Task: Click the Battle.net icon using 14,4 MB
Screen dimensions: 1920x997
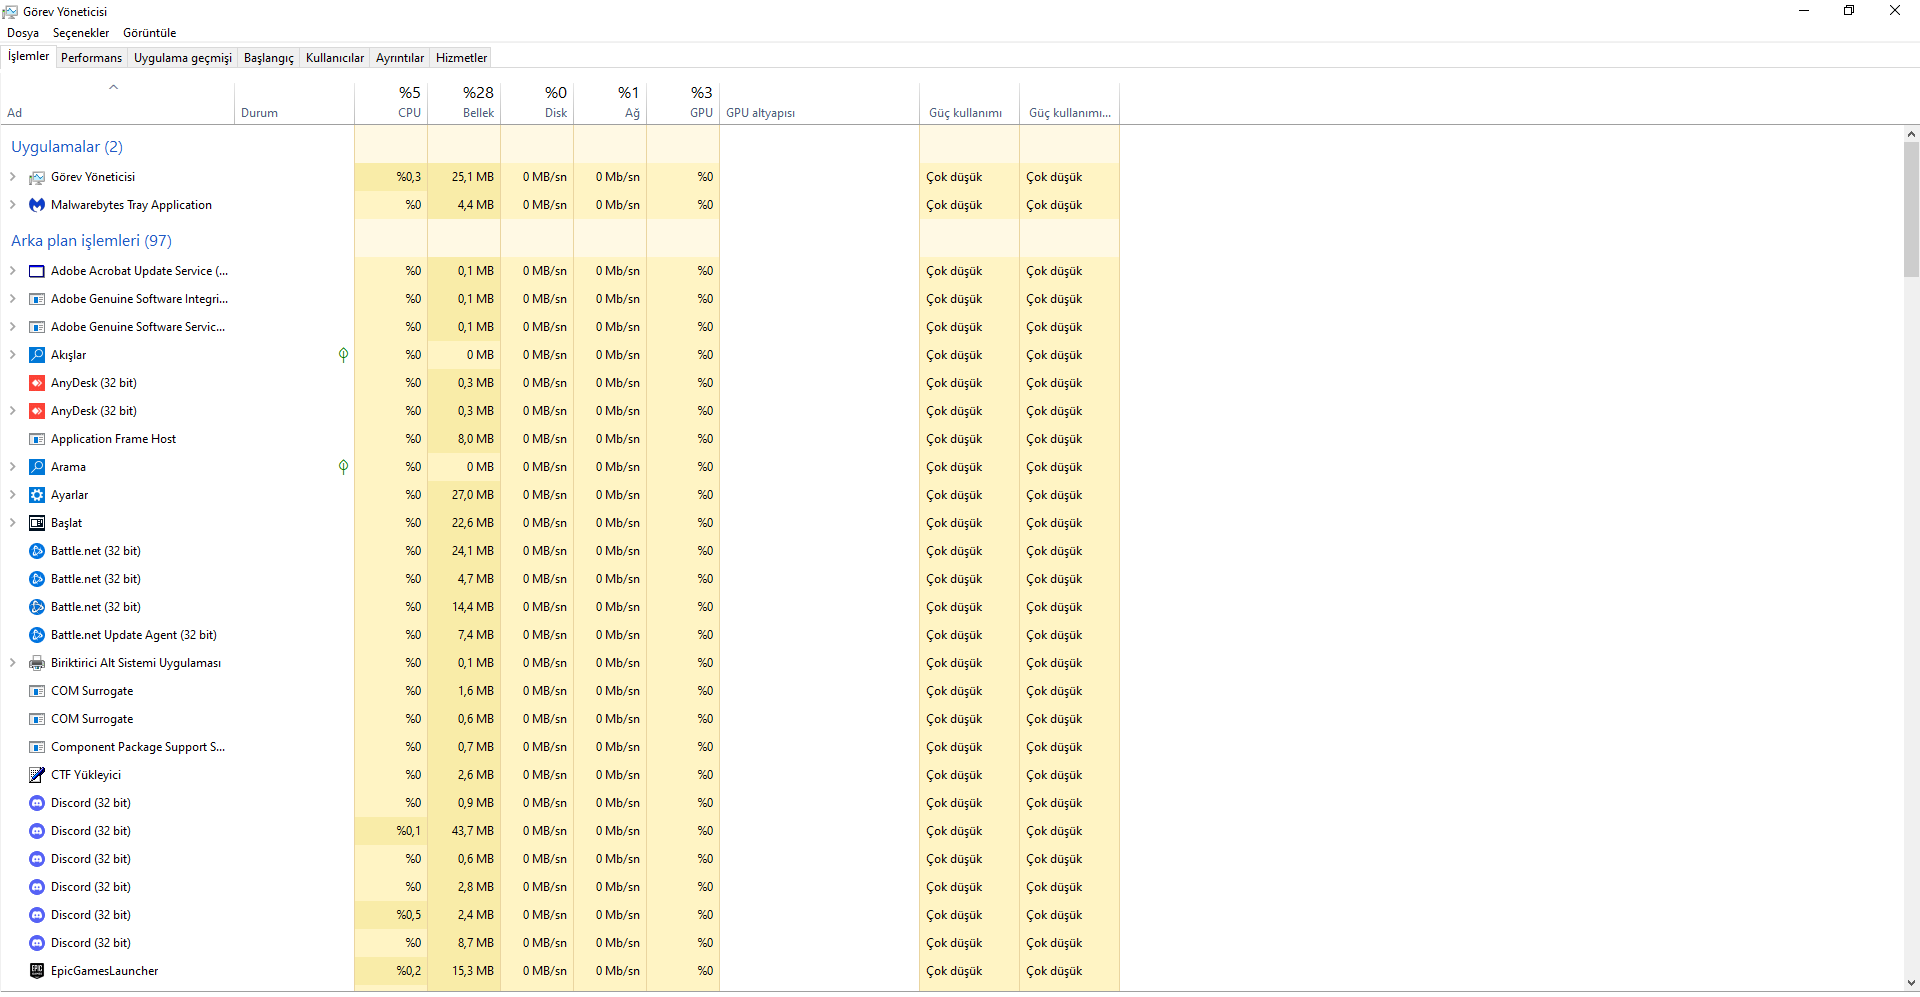Action: [37, 607]
